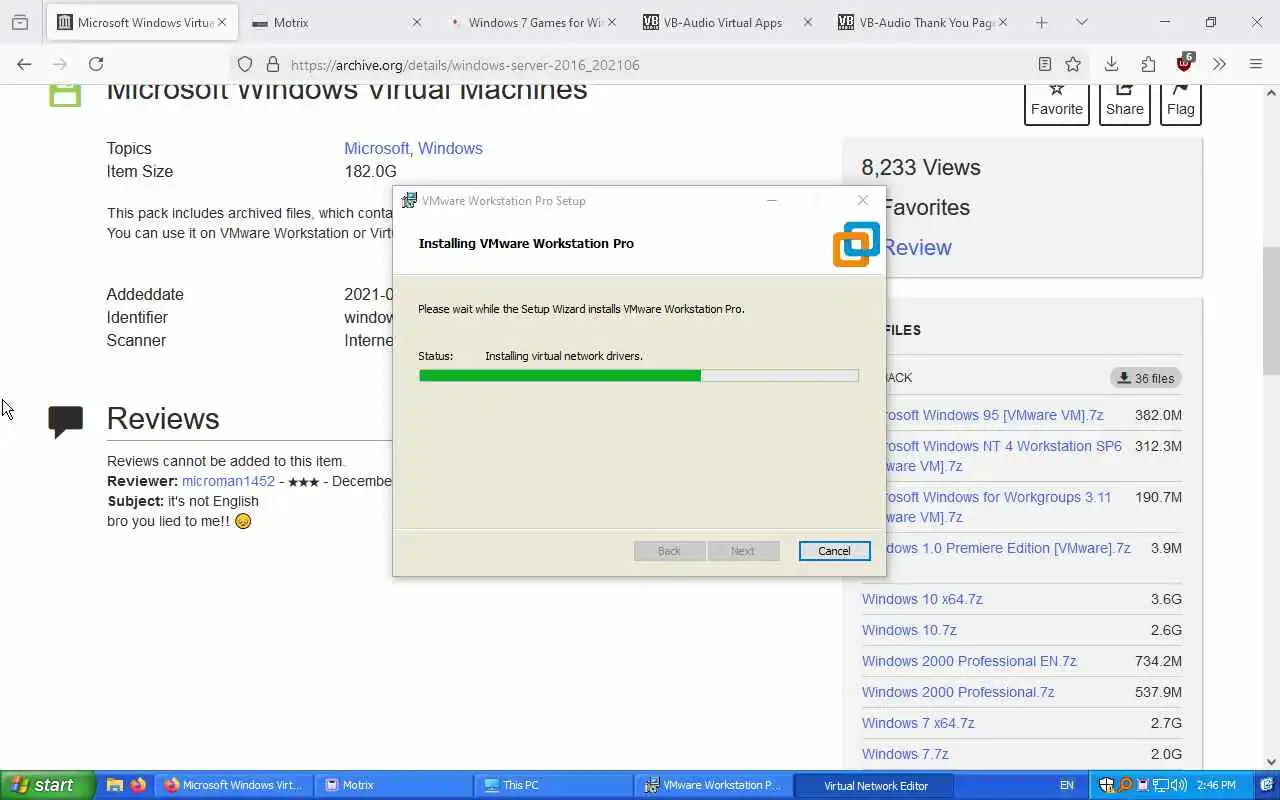Open the Microsoft topic link

(x=376, y=148)
